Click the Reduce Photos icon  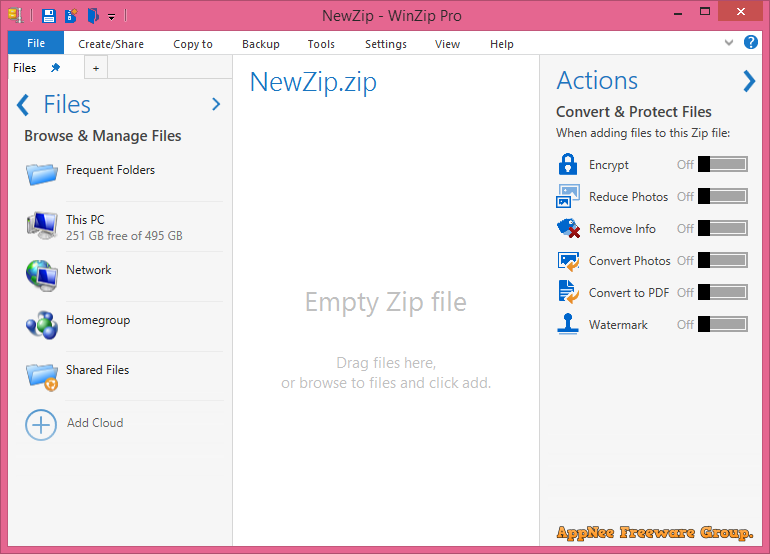pos(568,196)
